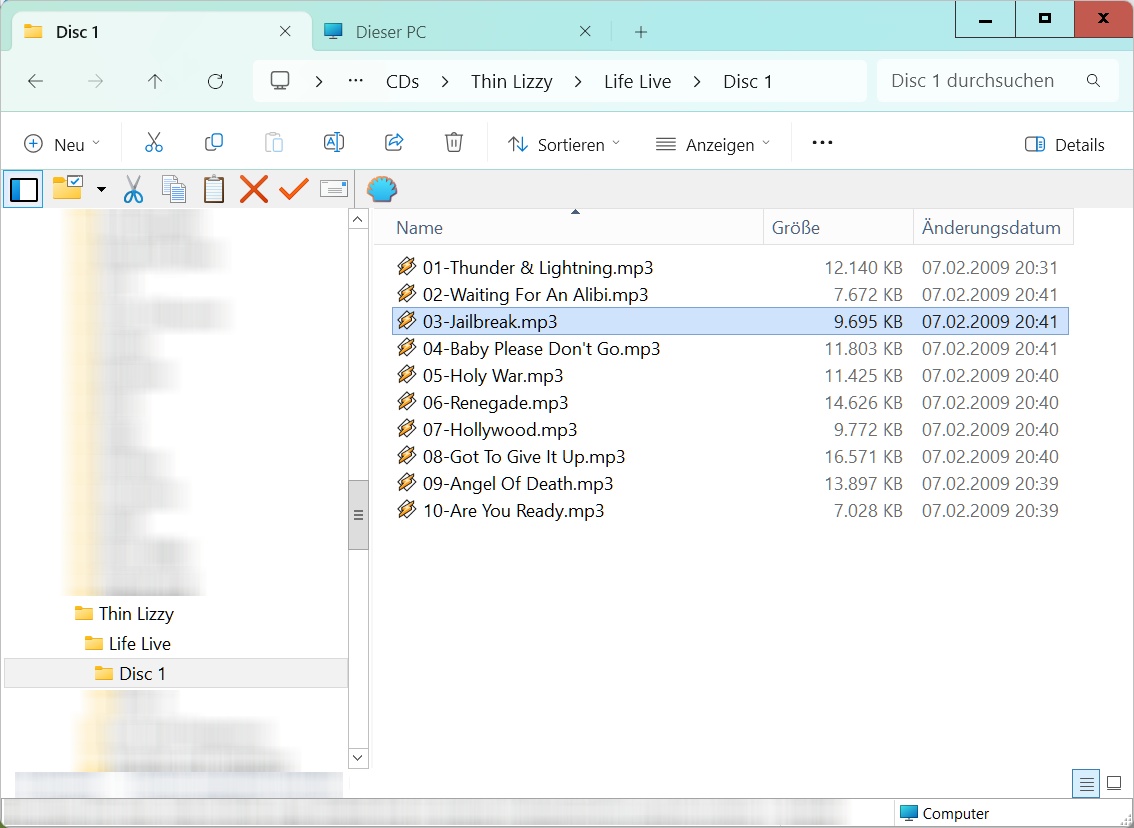This screenshot has width=1134, height=828.
Task: Toggle the navigation pane split-view button
Action: pos(23,189)
